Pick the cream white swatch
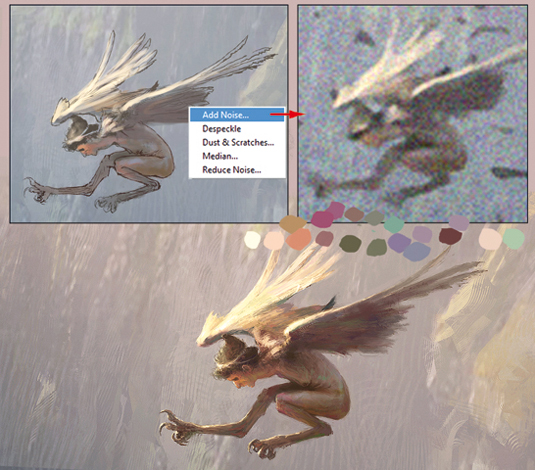Viewport: 535px width, 470px height. pyautogui.click(x=252, y=240)
